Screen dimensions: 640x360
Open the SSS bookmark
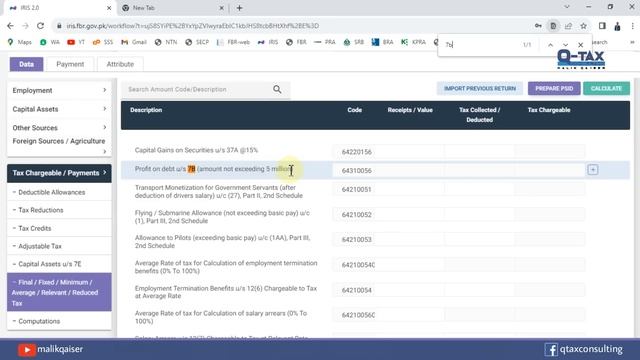click(x=103, y=42)
